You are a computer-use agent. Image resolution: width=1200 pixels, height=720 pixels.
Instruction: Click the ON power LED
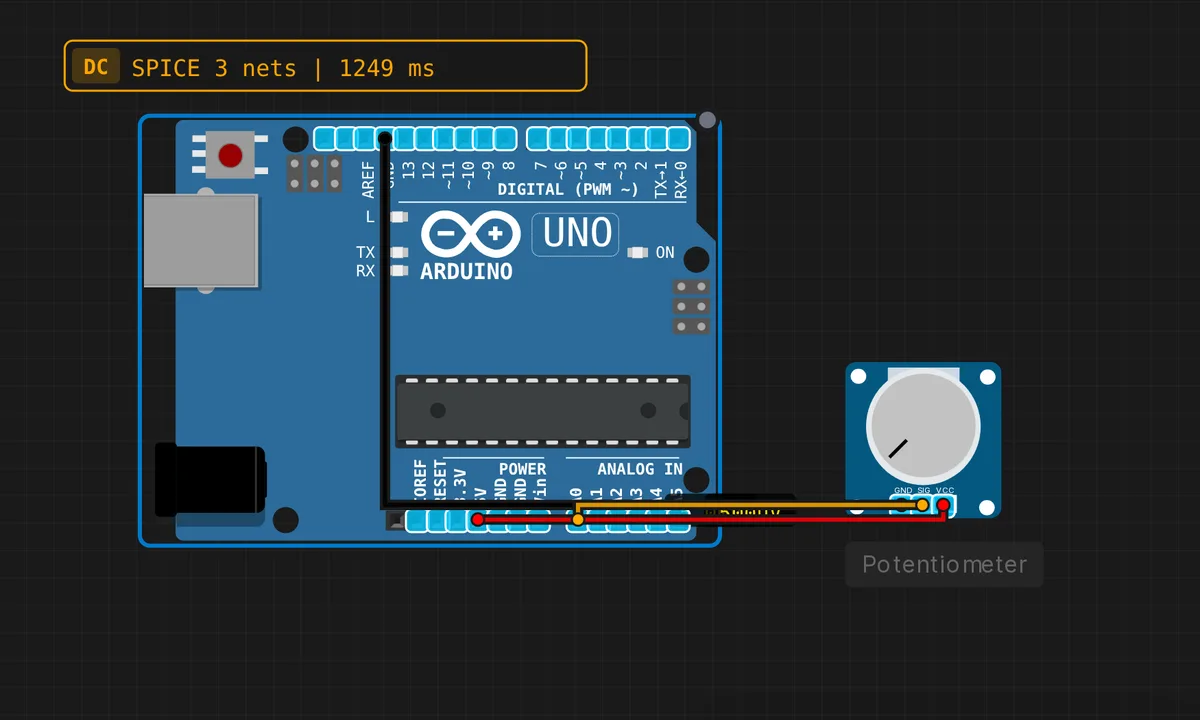637,253
